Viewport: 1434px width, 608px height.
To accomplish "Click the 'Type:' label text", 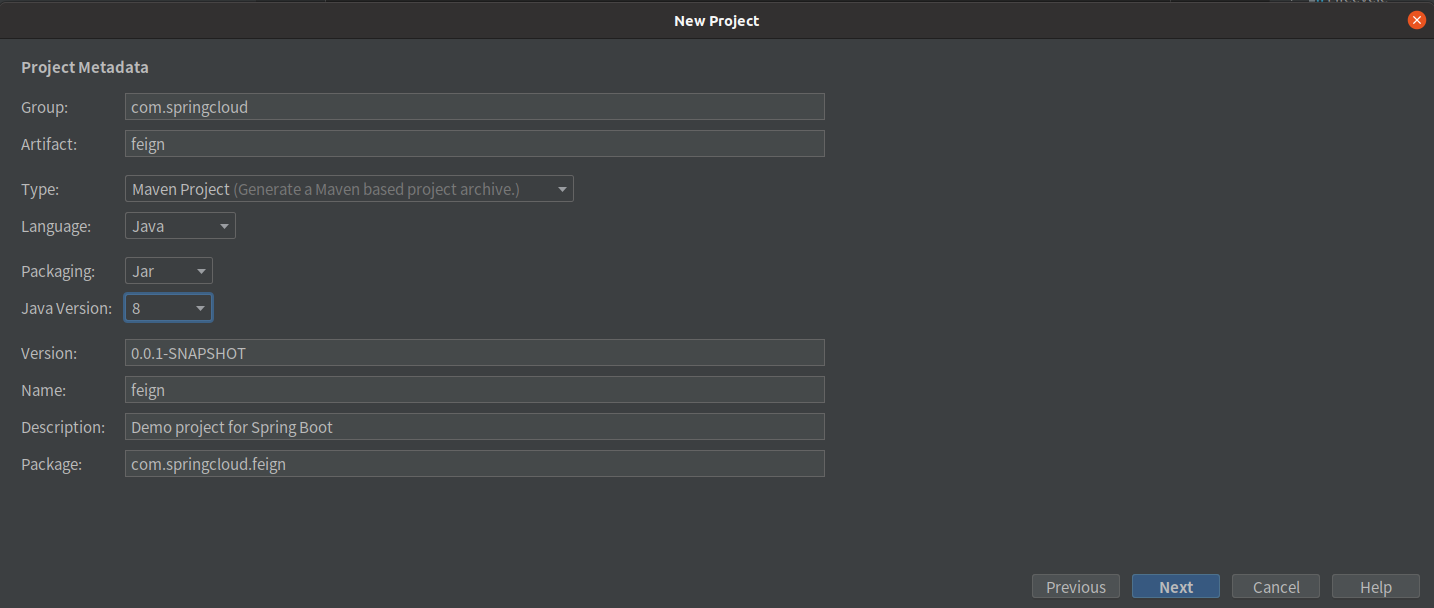I will 40,189.
